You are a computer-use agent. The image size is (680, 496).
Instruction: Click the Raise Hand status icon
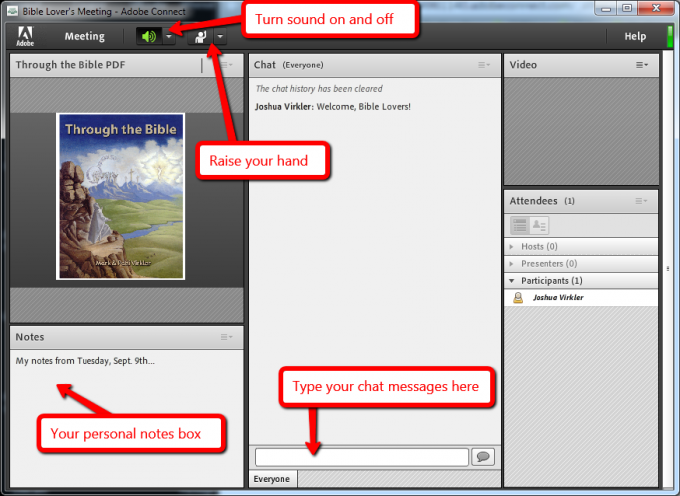pyautogui.click(x=200, y=37)
